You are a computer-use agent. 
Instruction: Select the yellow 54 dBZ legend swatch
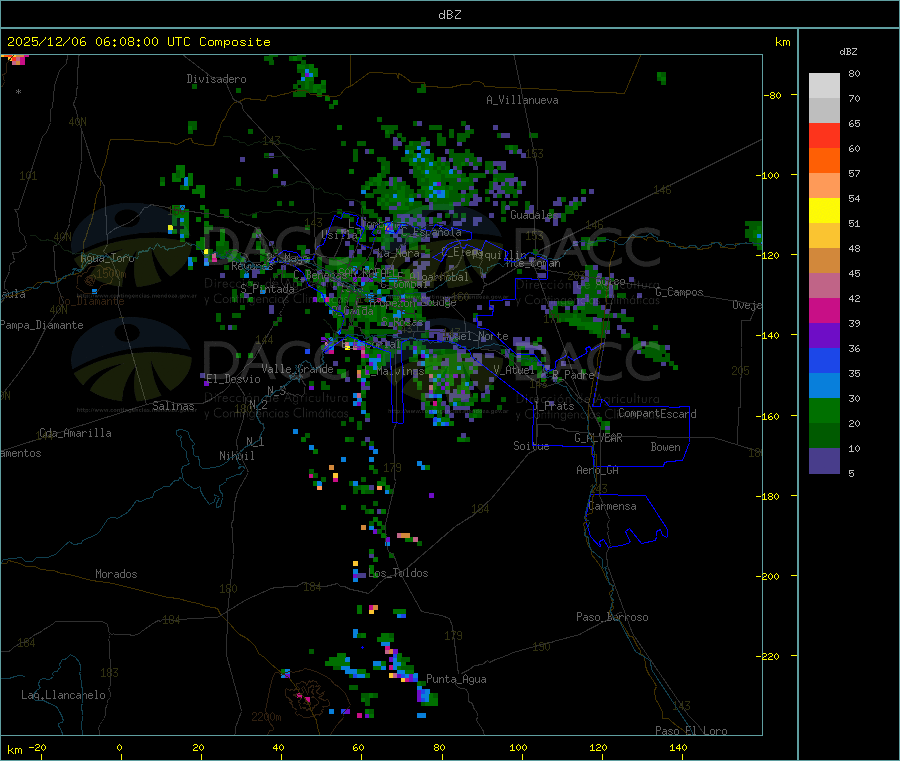[824, 211]
